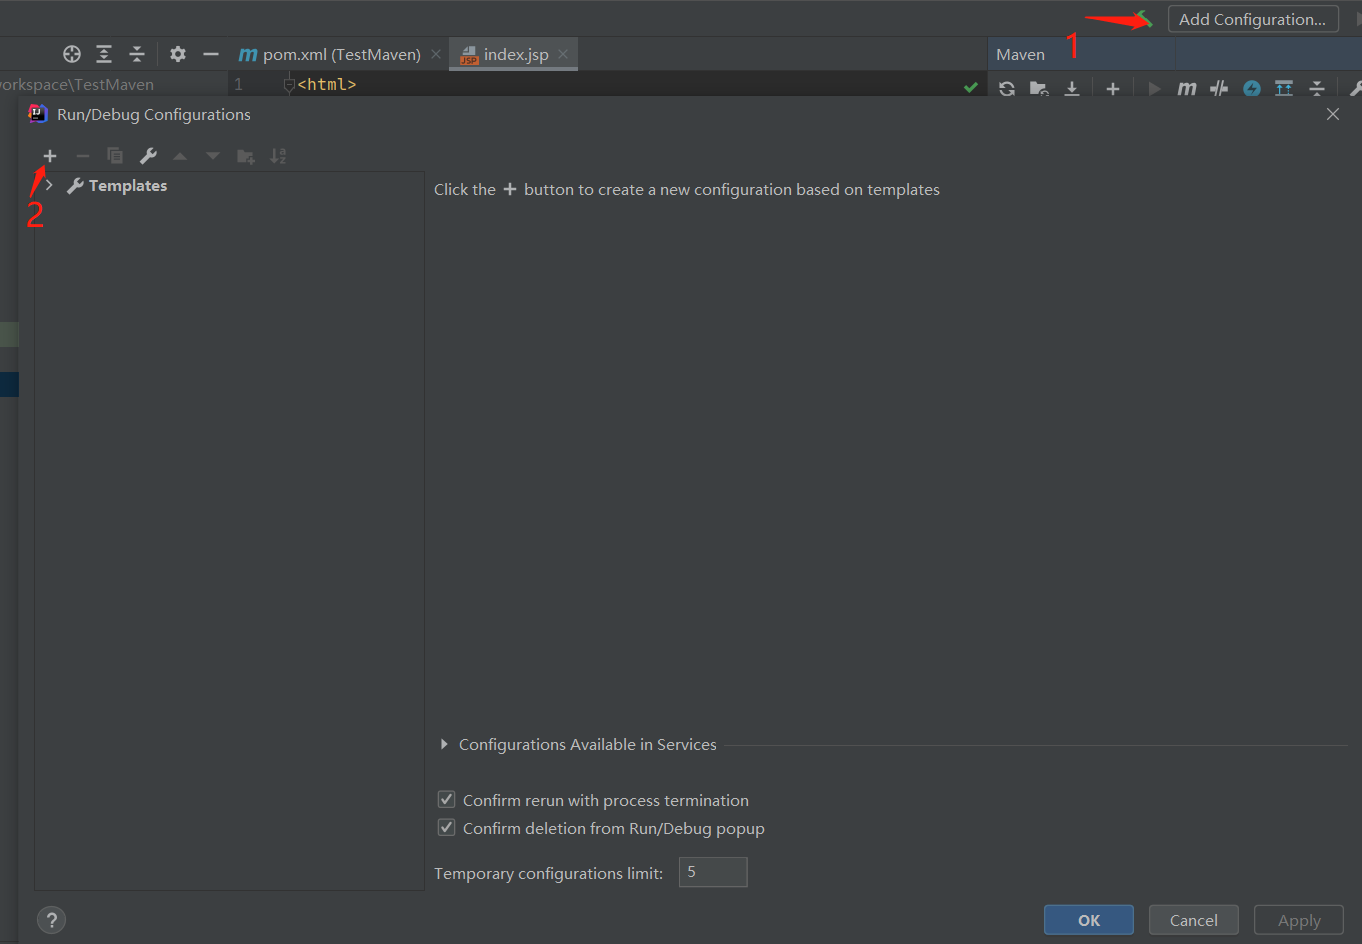
Task: Reload all Maven projects with refresh icon
Action: pos(1006,88)
